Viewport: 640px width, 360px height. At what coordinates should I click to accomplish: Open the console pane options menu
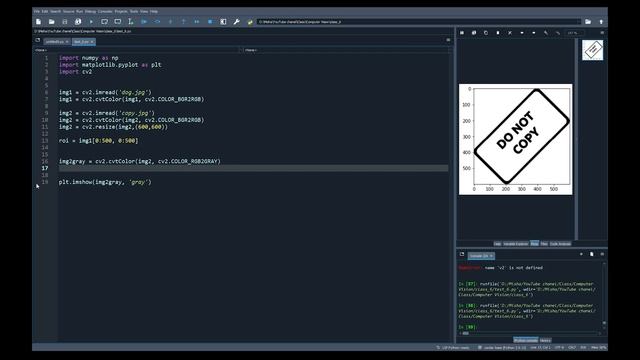pos(602,254)
